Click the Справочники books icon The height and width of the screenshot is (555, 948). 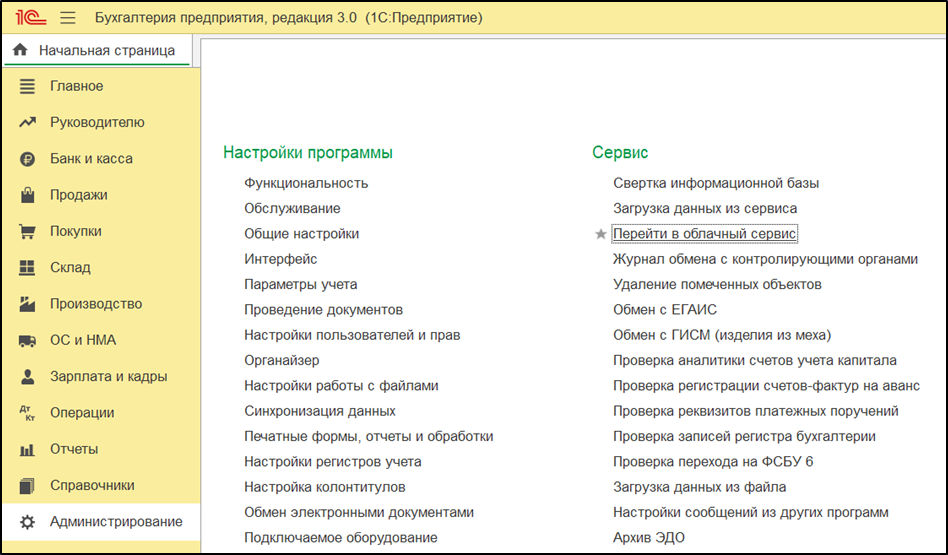pos(27,485)
